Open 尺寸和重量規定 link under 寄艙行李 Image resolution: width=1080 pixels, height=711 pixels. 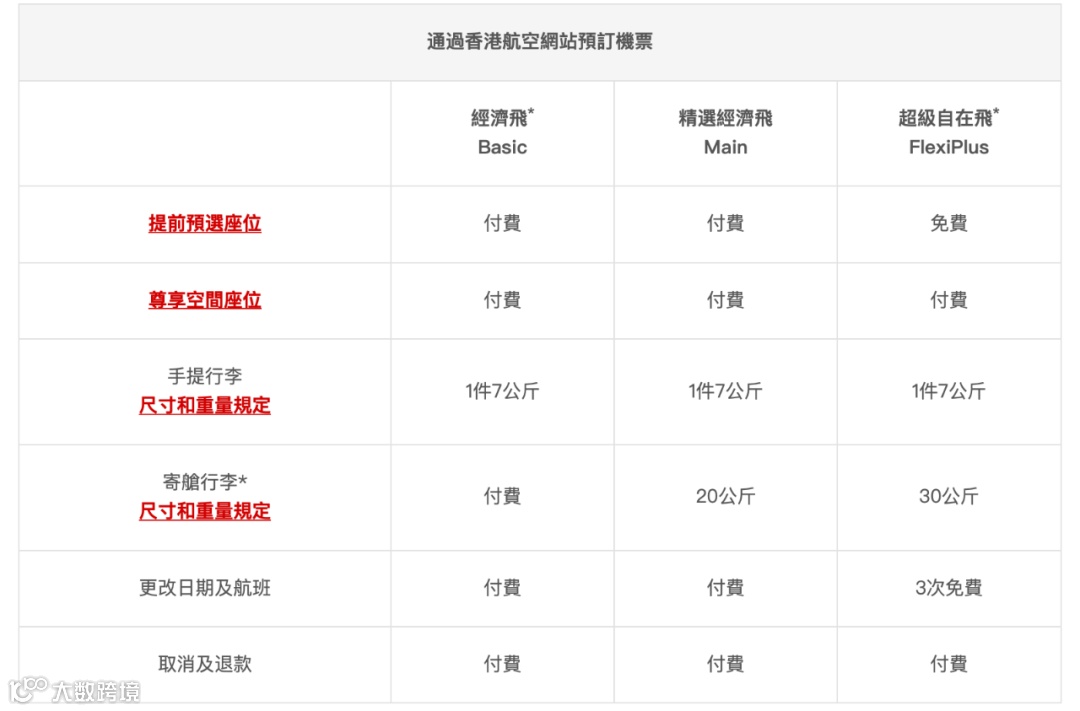[205, 511]
